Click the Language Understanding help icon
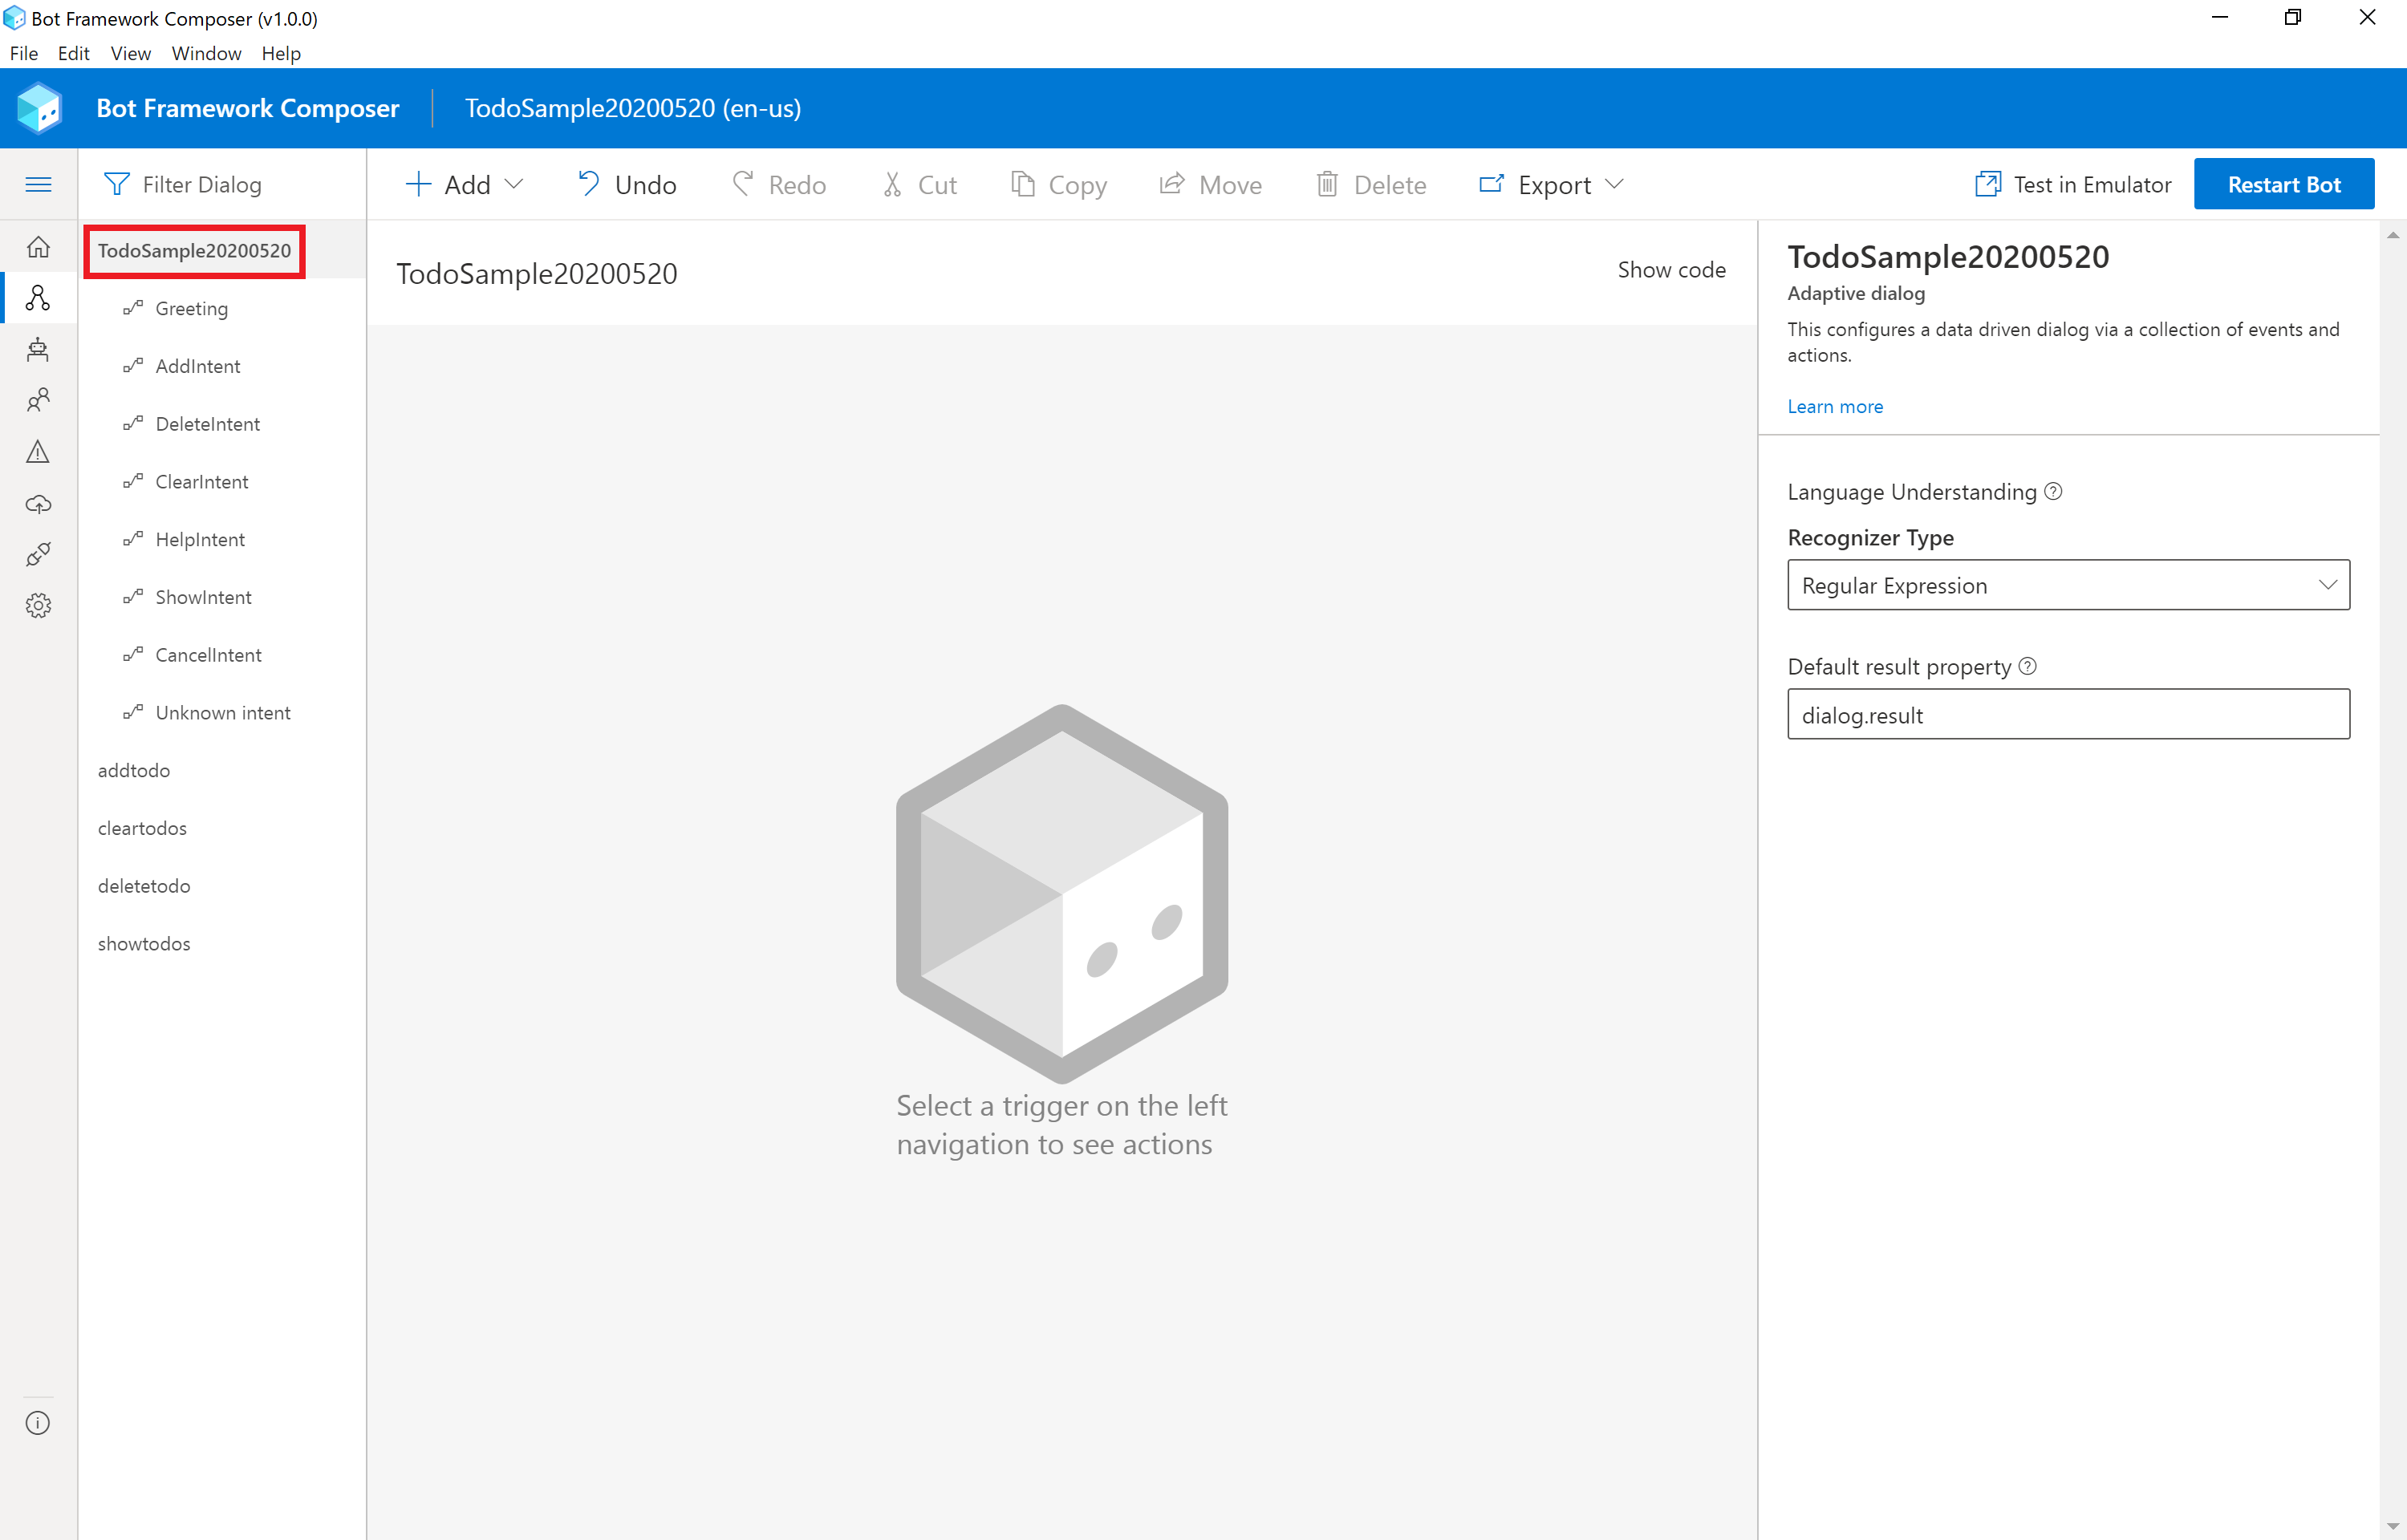The height and width of the screenshot is (1540, 2407). tap(2053, 491)
